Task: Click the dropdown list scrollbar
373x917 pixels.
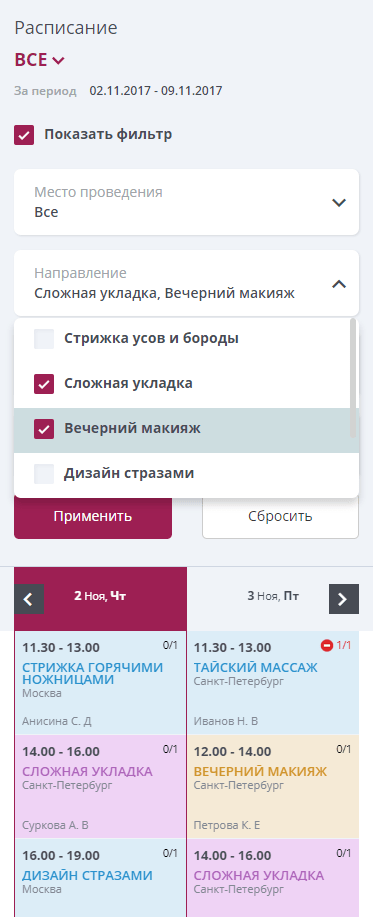Action: [x=353, y=378]
